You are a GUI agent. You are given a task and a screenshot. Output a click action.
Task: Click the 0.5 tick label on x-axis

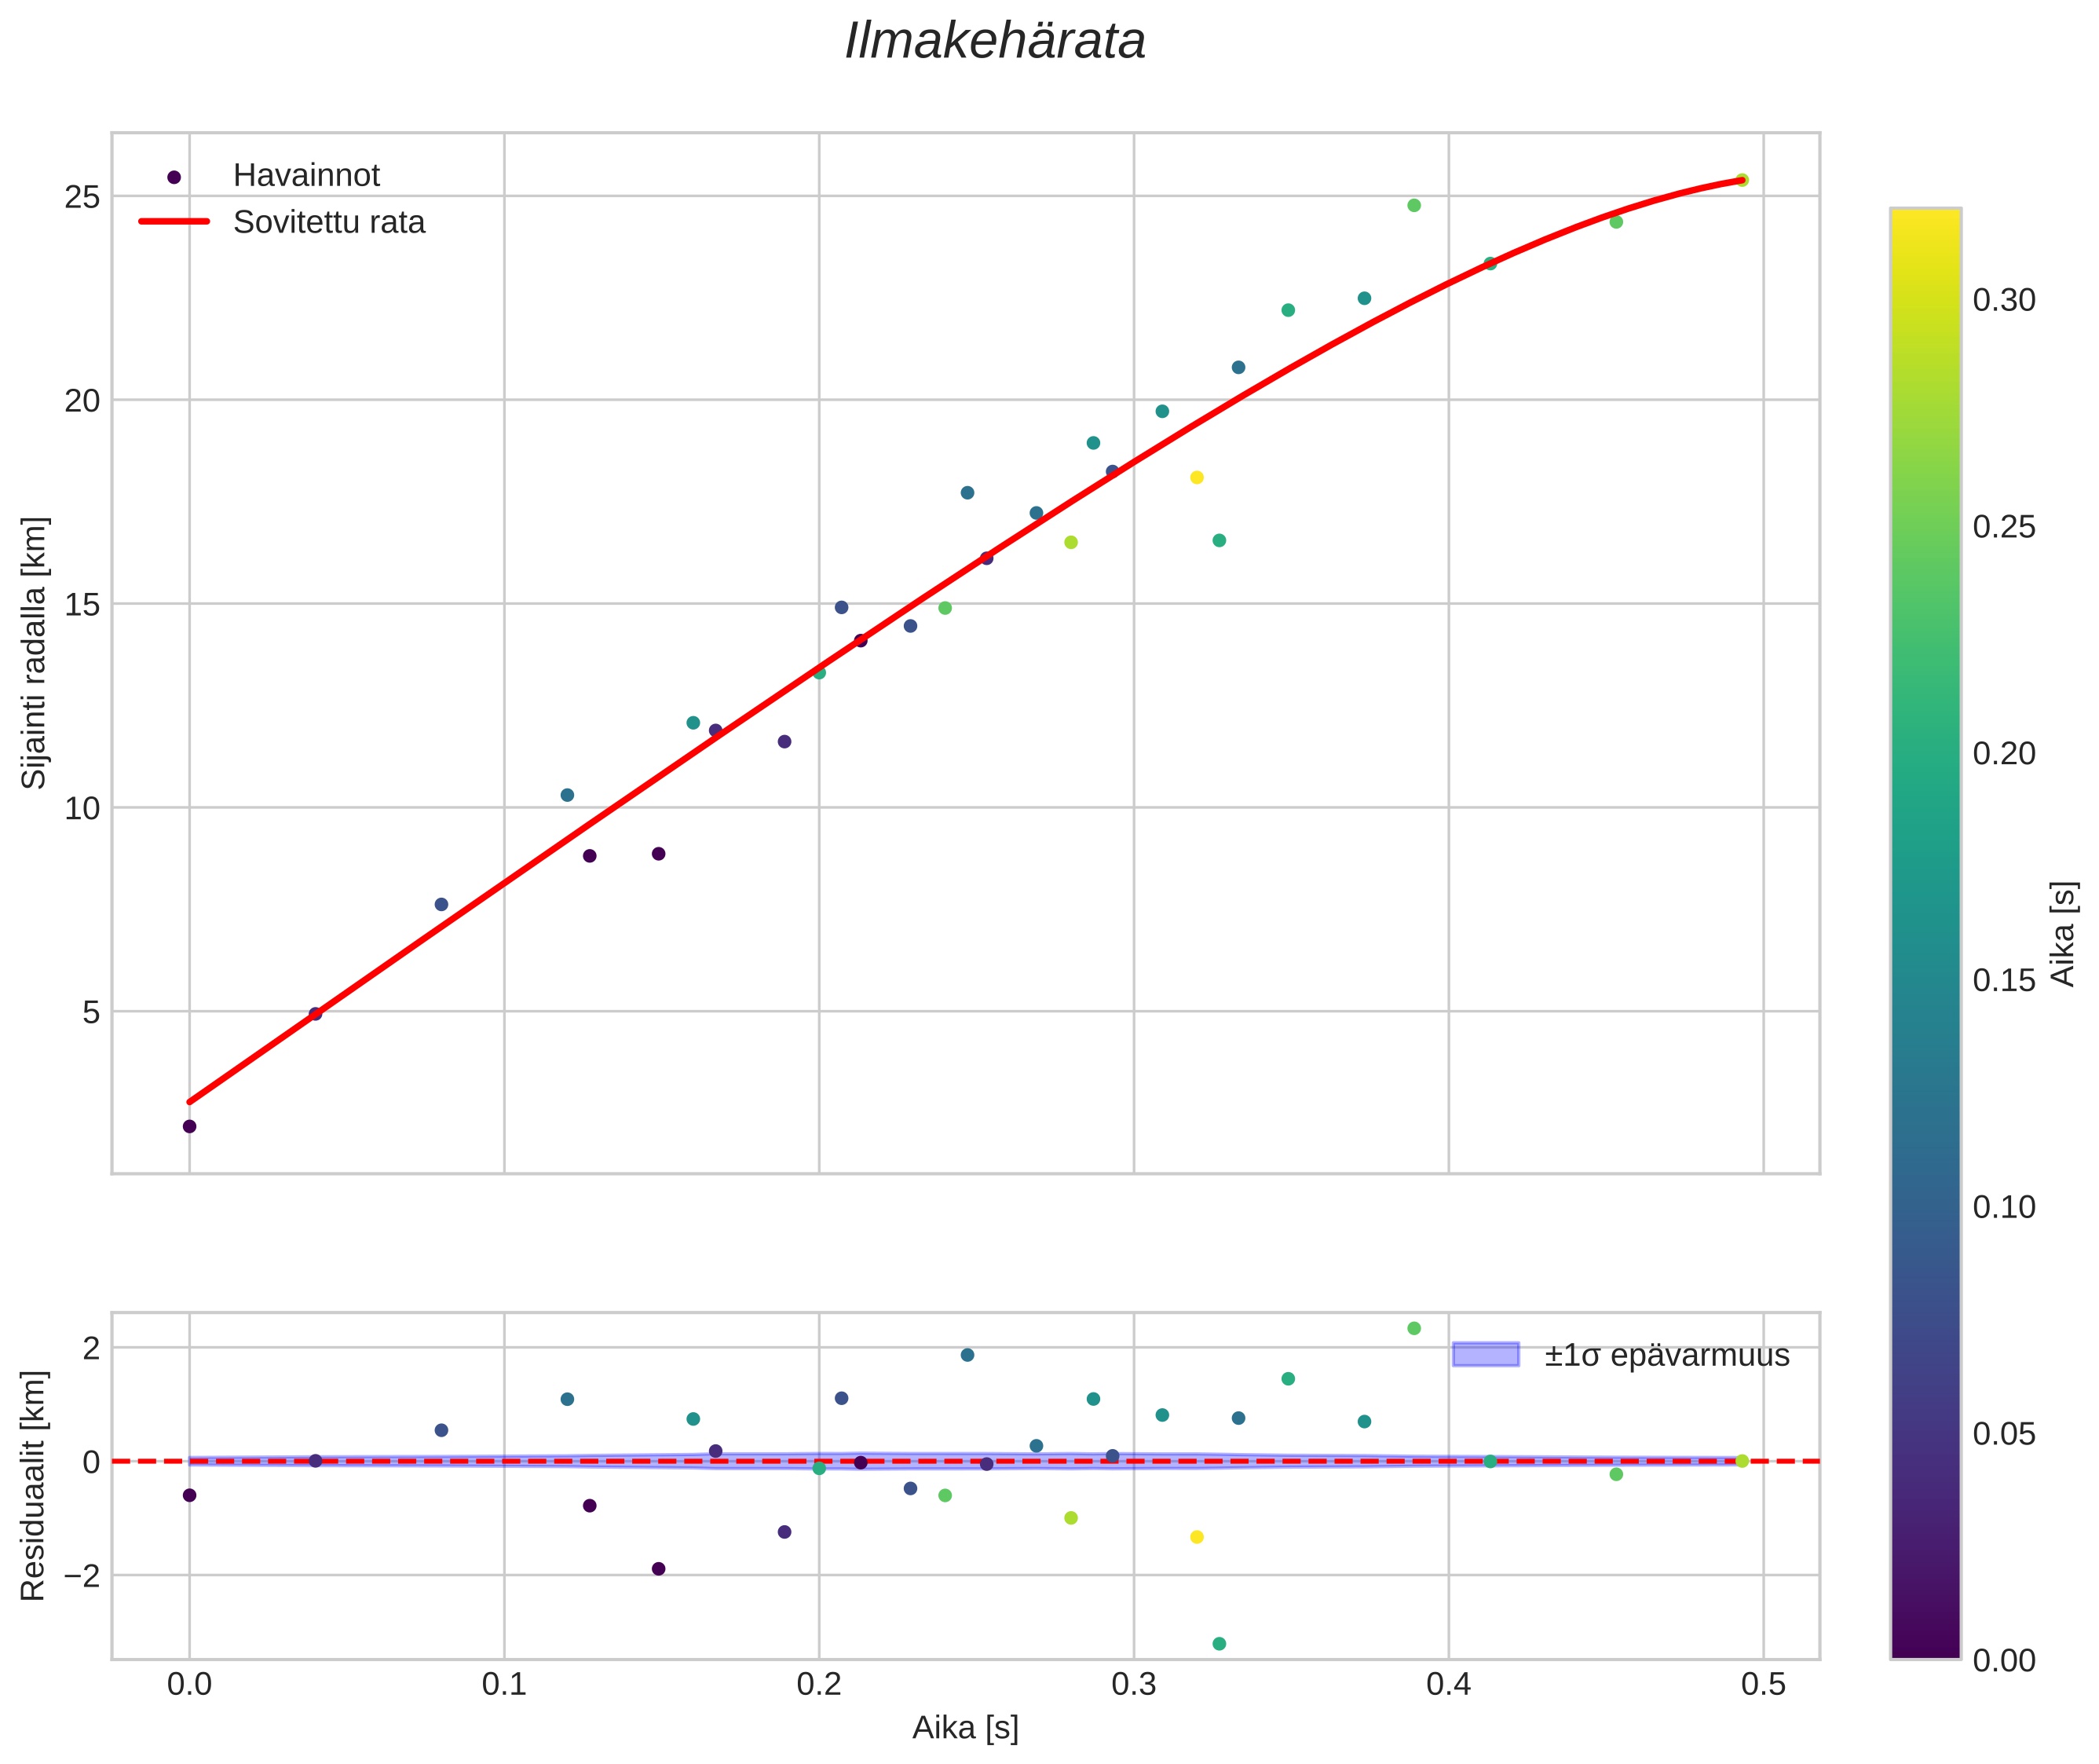[x=1763, y=1685]
